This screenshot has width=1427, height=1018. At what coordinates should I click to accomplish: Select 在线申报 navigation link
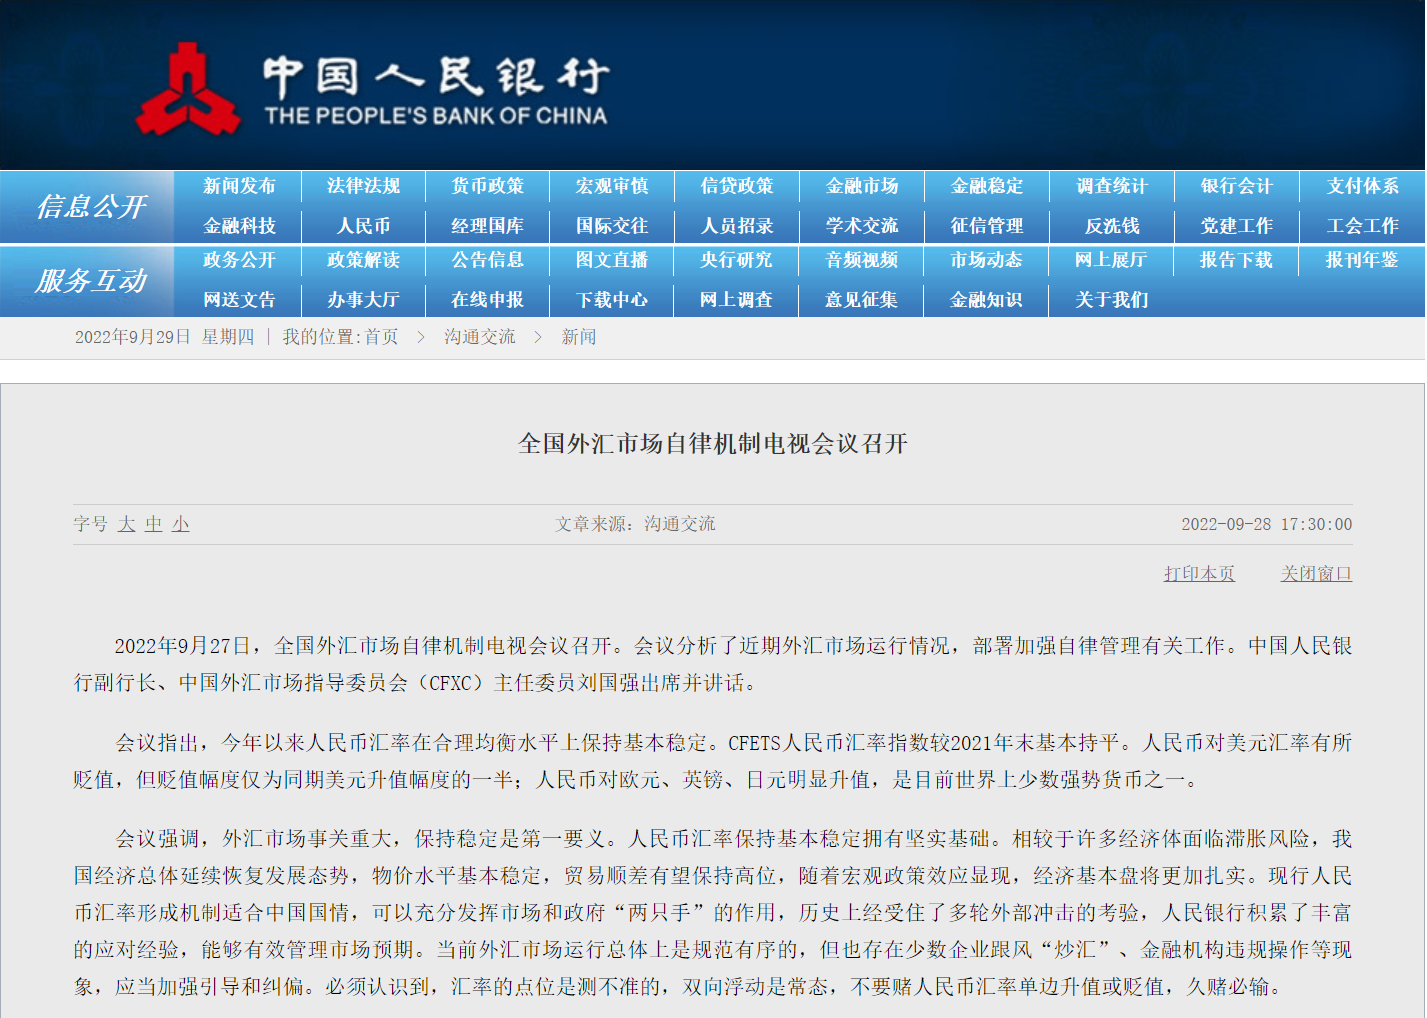coord(487,300)
